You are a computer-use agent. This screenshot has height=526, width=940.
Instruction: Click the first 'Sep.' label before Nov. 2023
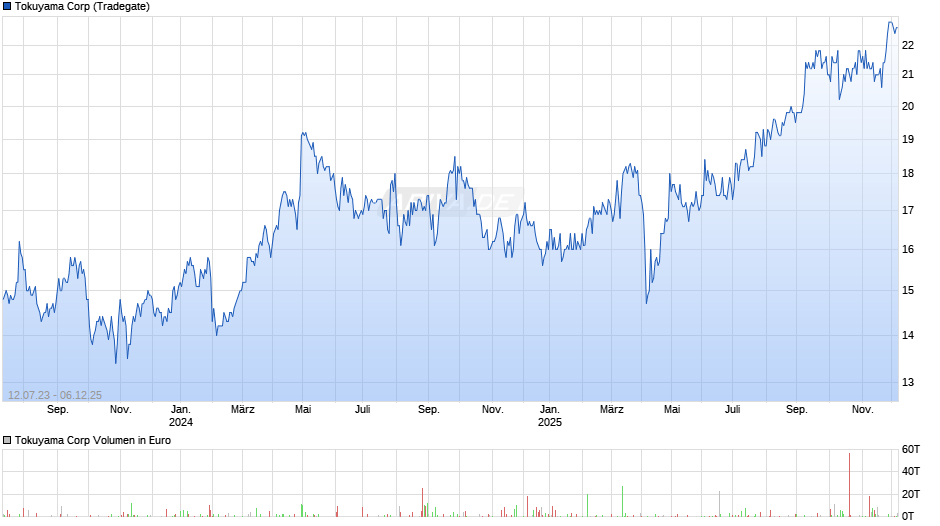click(x=58, y=410)
